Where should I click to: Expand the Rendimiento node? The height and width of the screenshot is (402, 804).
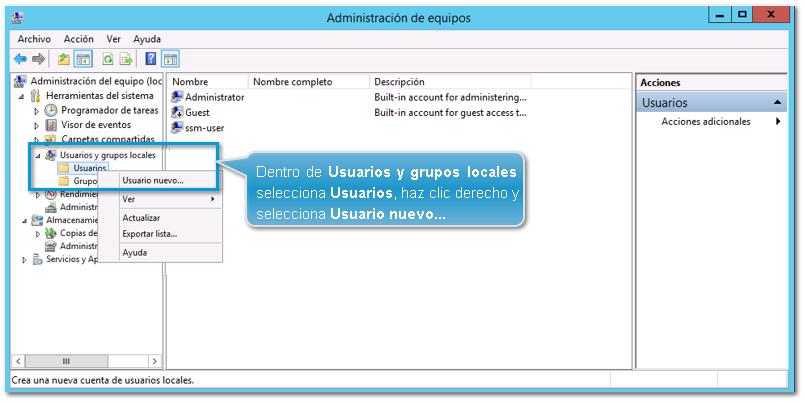(x=37, y=195)
